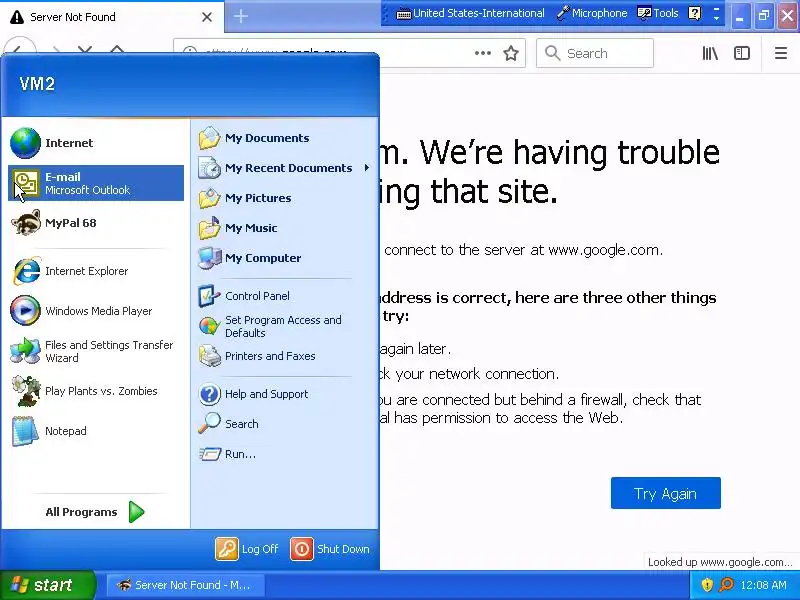Open a new browser tab

[241, 16]
